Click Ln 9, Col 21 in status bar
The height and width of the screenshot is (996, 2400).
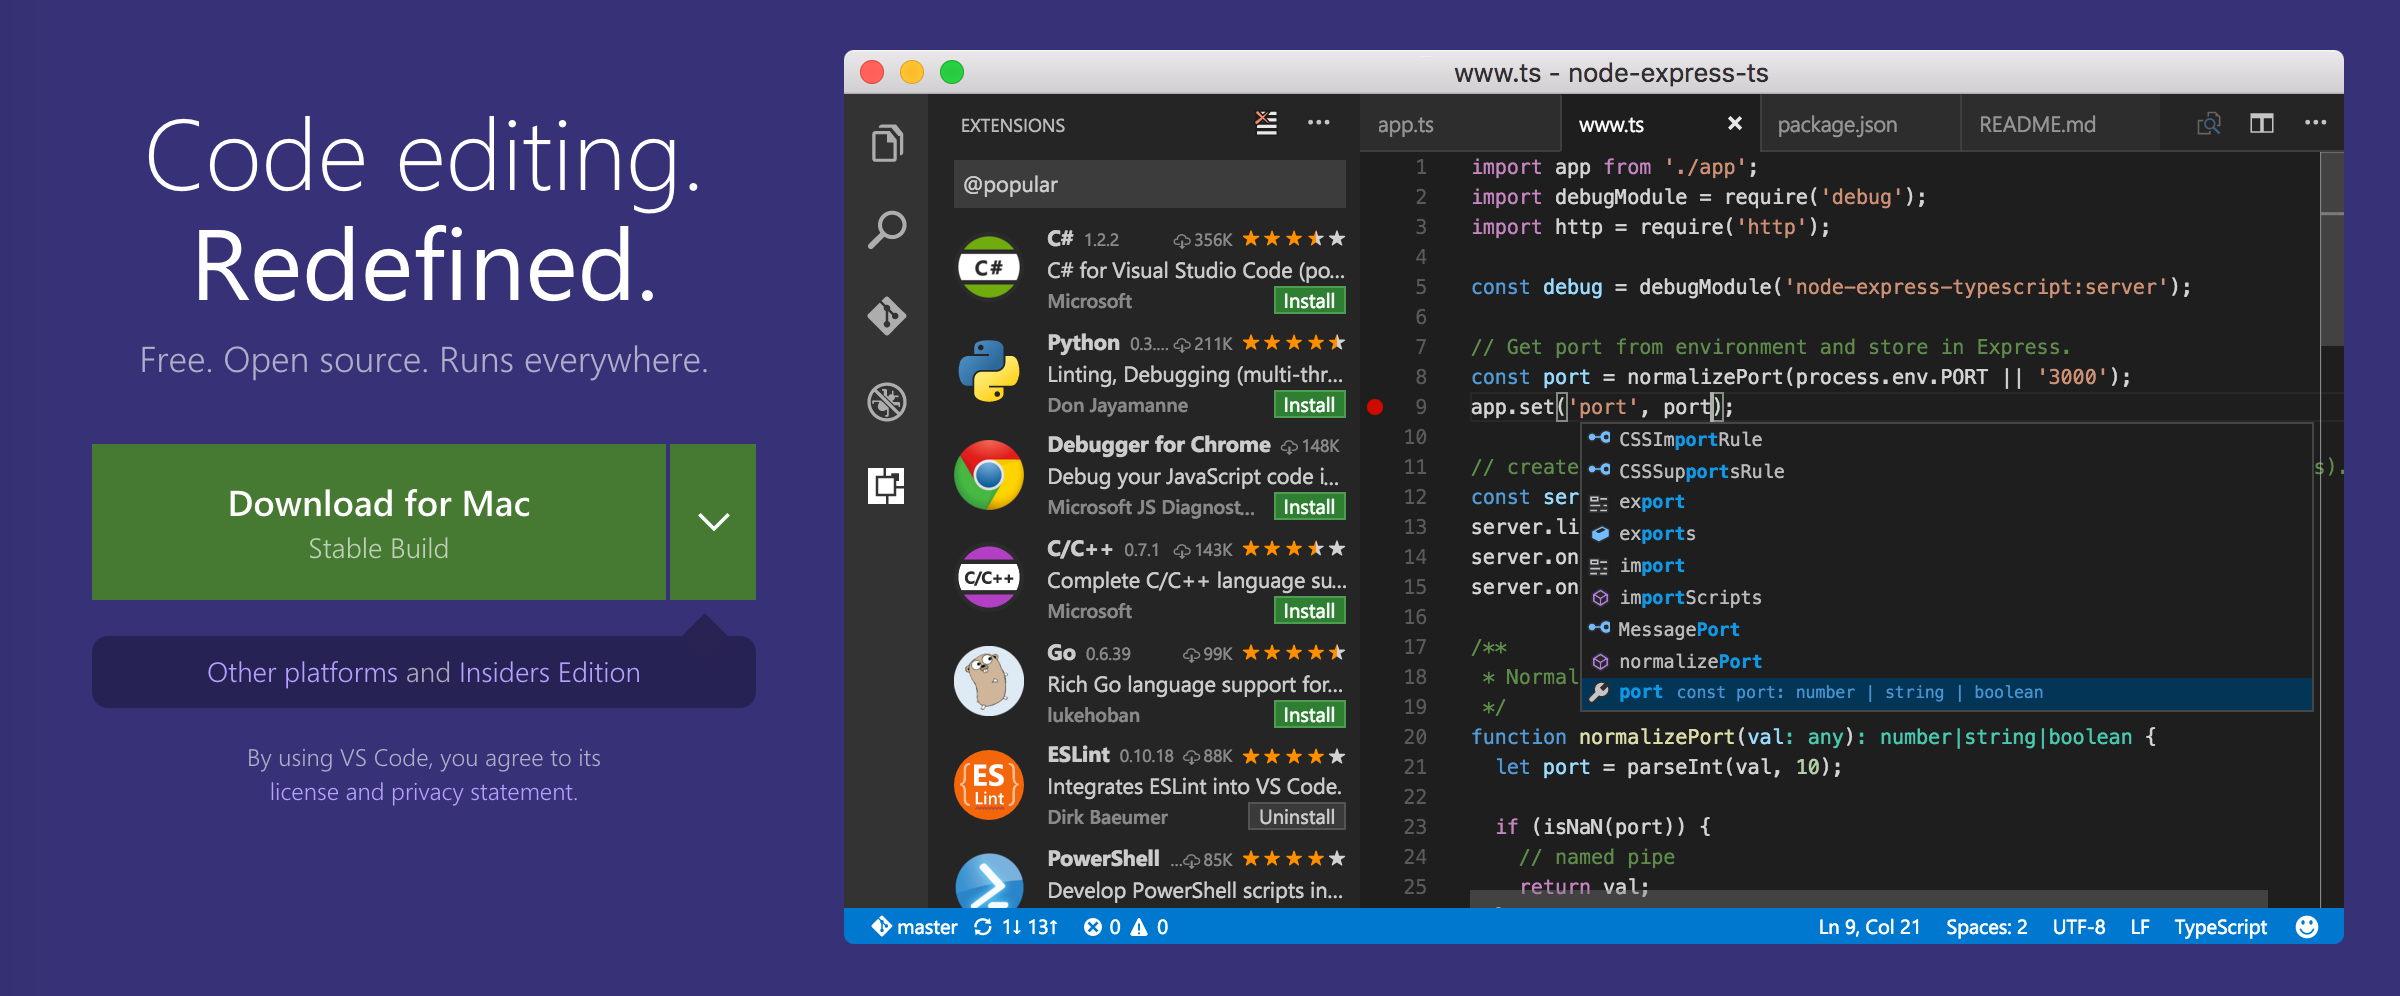(x=1869, y=927)
